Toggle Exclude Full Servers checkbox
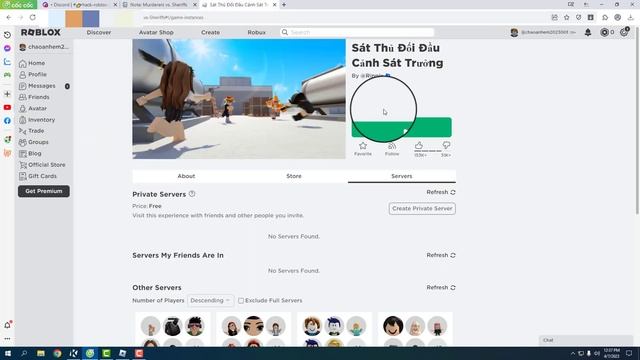 (x=241, y=300)
